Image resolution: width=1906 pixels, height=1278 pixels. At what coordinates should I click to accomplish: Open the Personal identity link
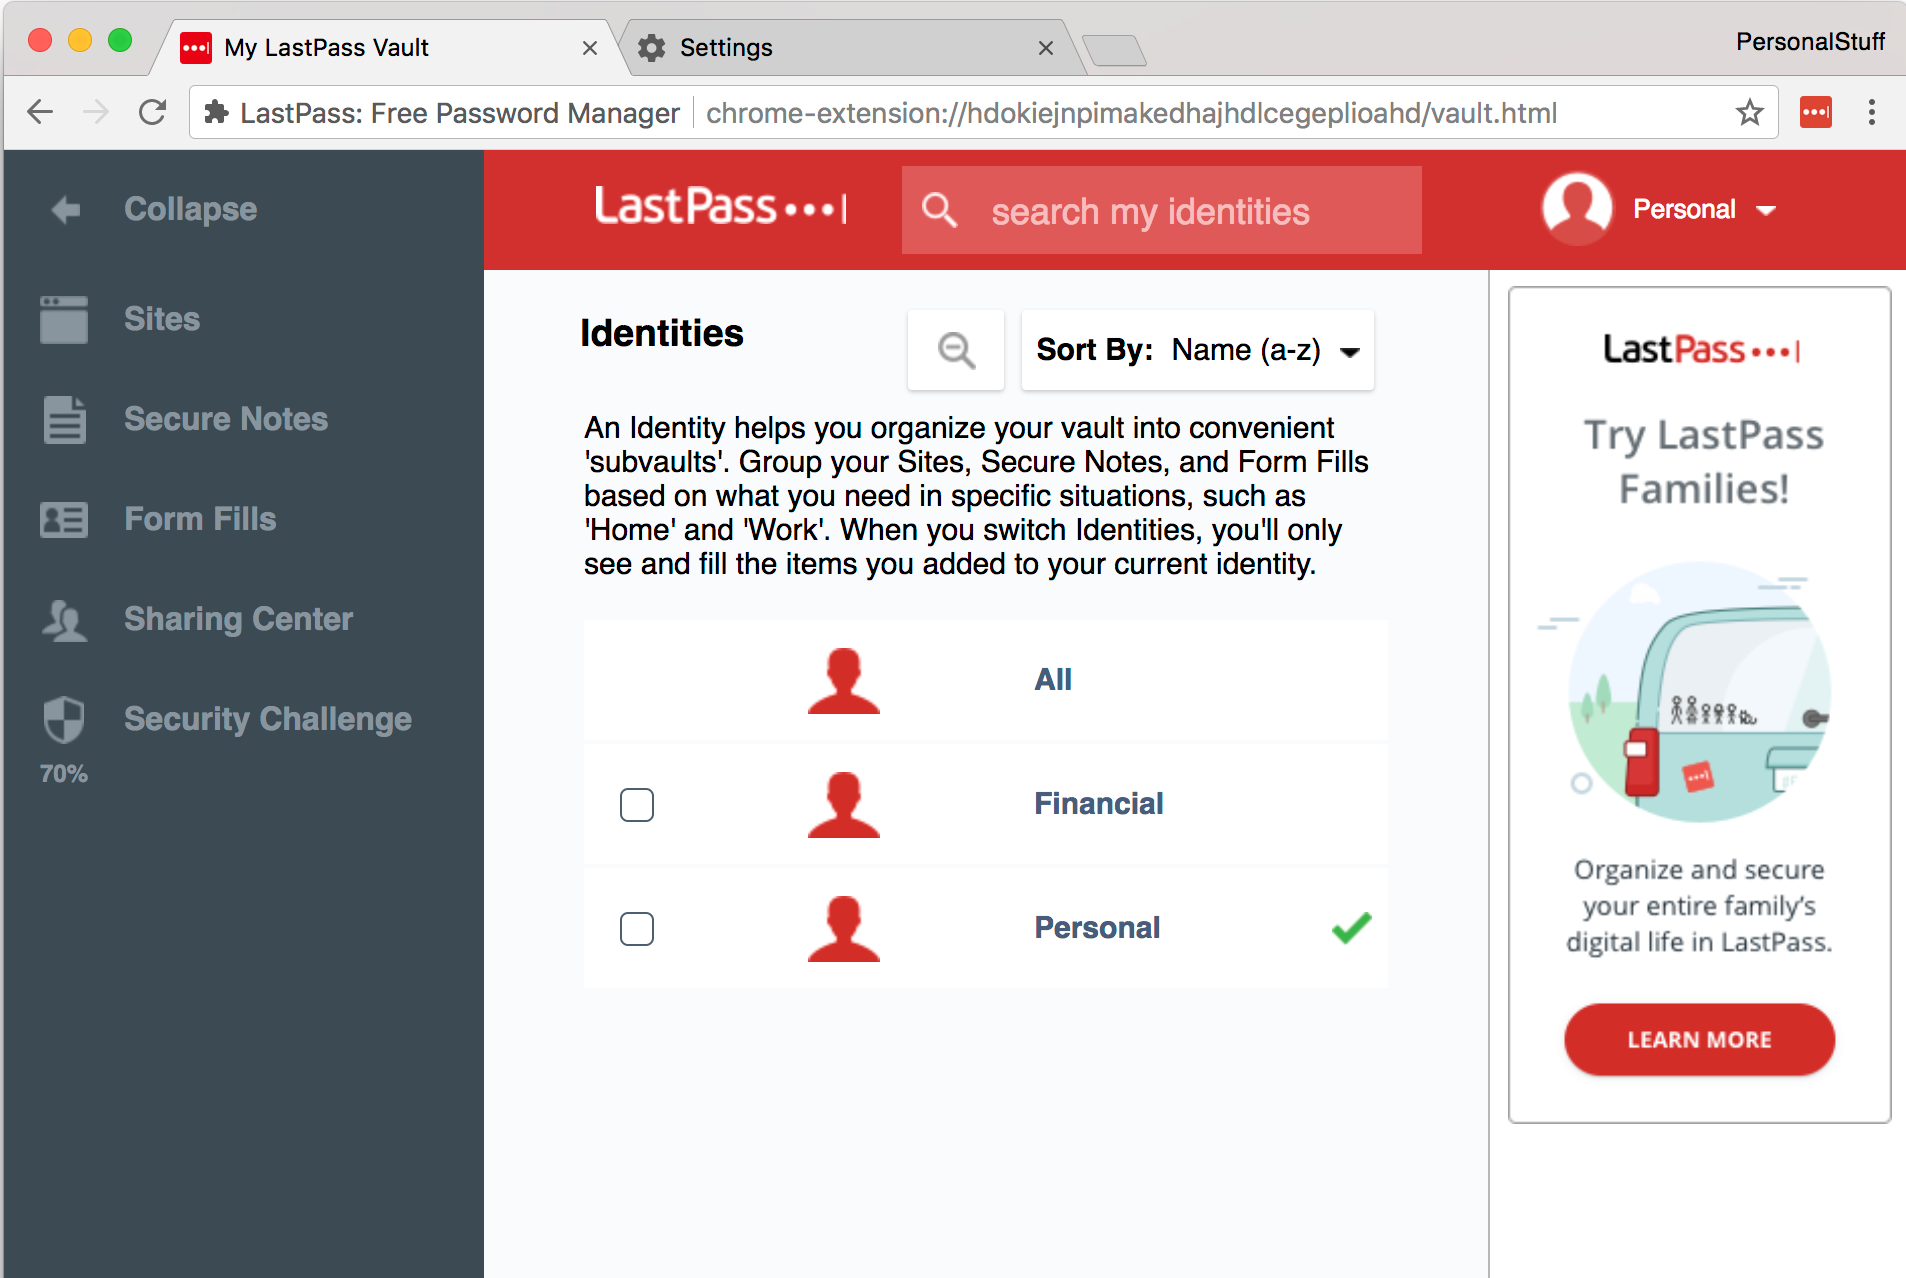[1097, 928]
